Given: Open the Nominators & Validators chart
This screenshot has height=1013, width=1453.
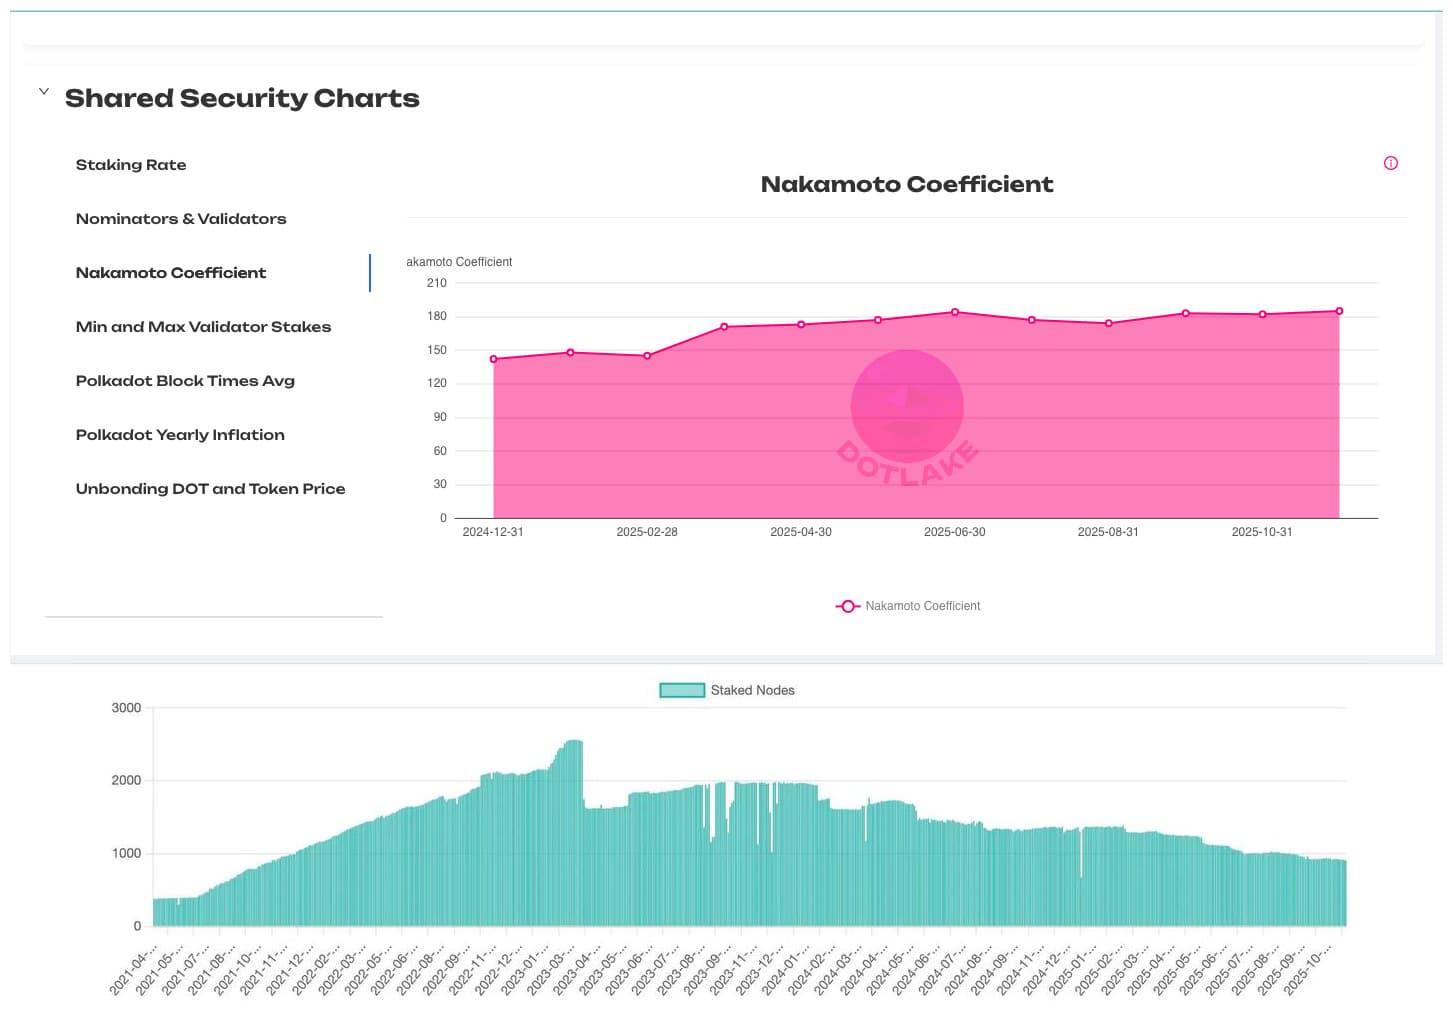Looking at the screenshot, I should coord(181,219).
